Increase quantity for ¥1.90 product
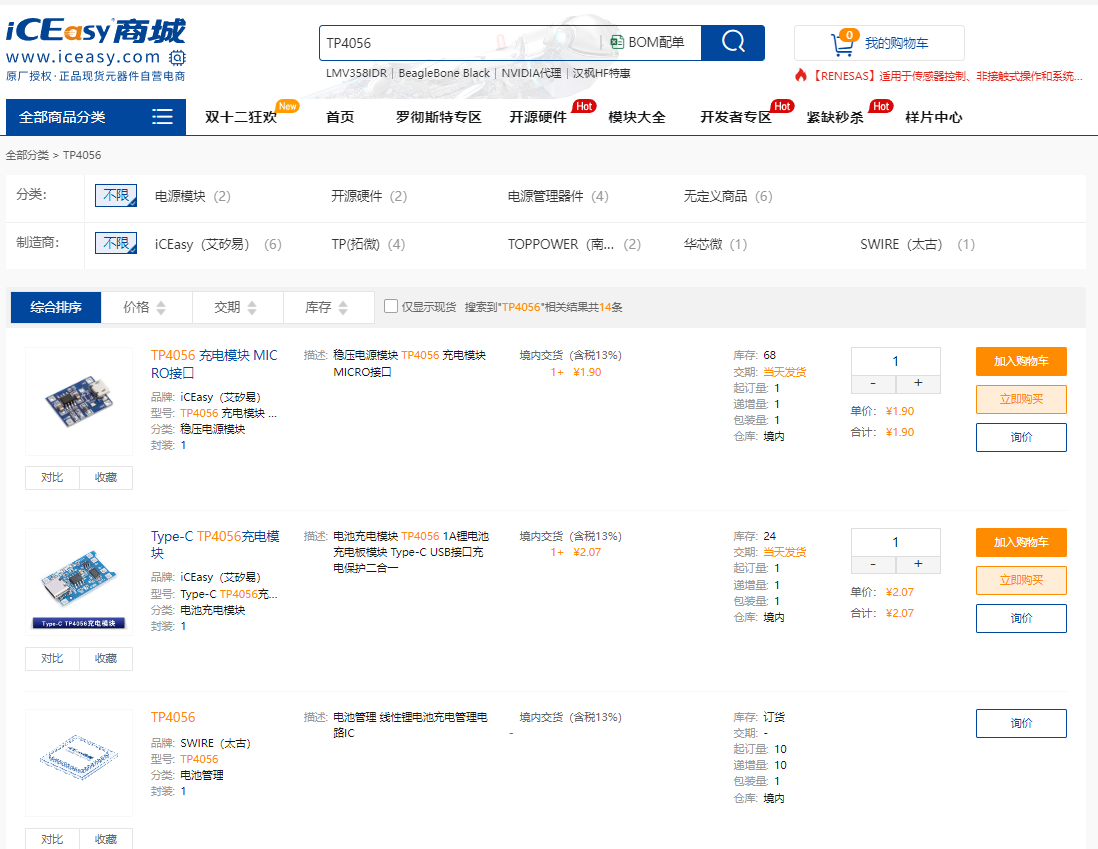1098x849 pixels. 918,383
